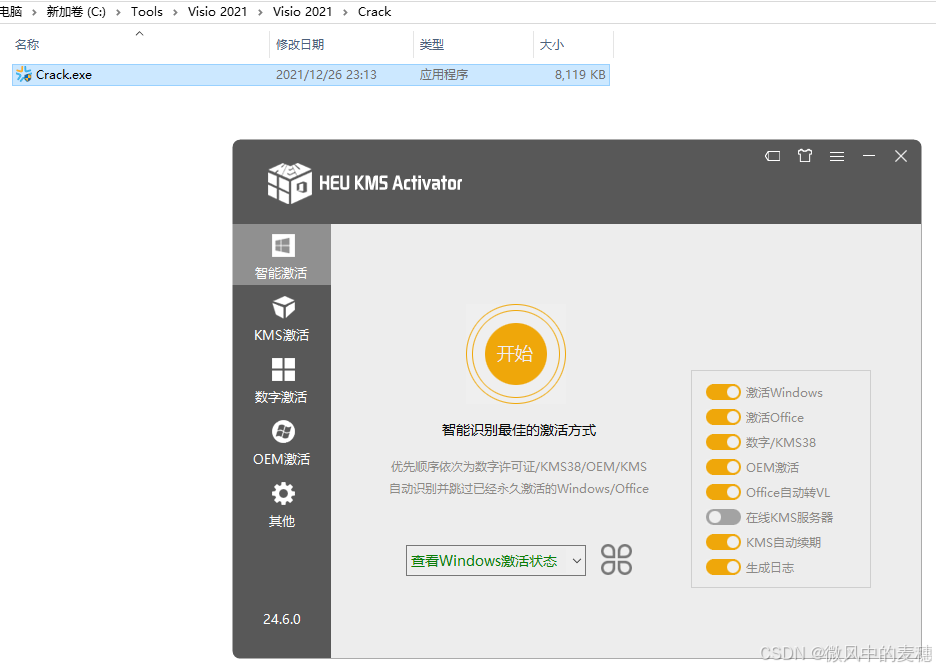Toggle KMS自动续期 switch
This screenshot has width=936, height=669.
(723, 542)
